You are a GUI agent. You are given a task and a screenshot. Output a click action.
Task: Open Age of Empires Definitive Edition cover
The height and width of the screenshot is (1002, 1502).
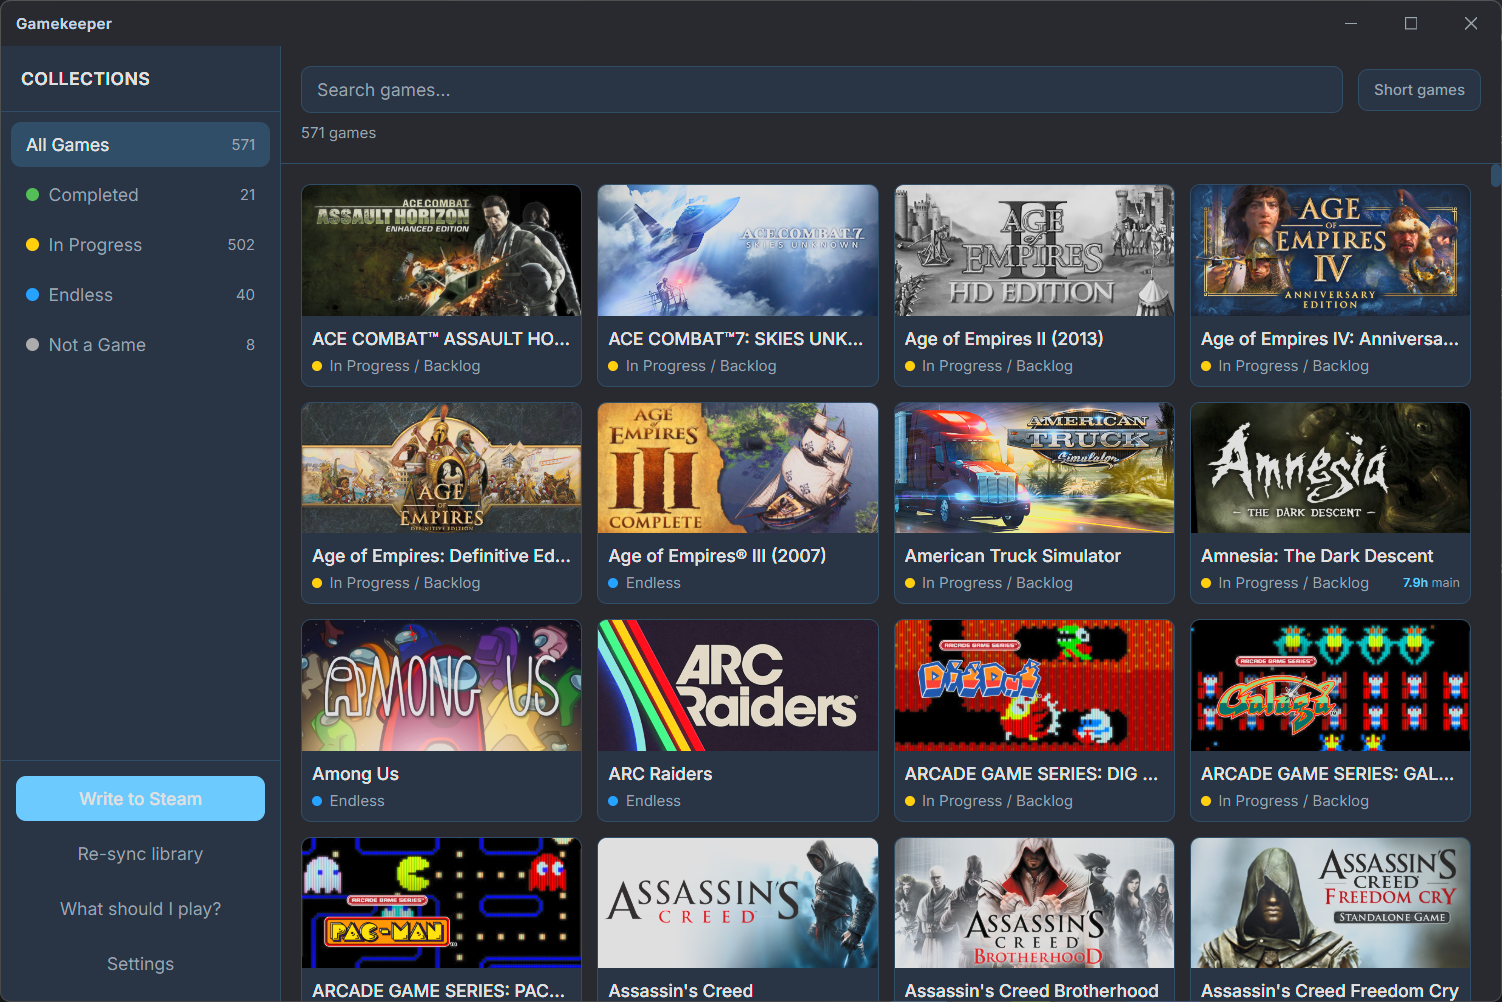click(x=441, y=468)
